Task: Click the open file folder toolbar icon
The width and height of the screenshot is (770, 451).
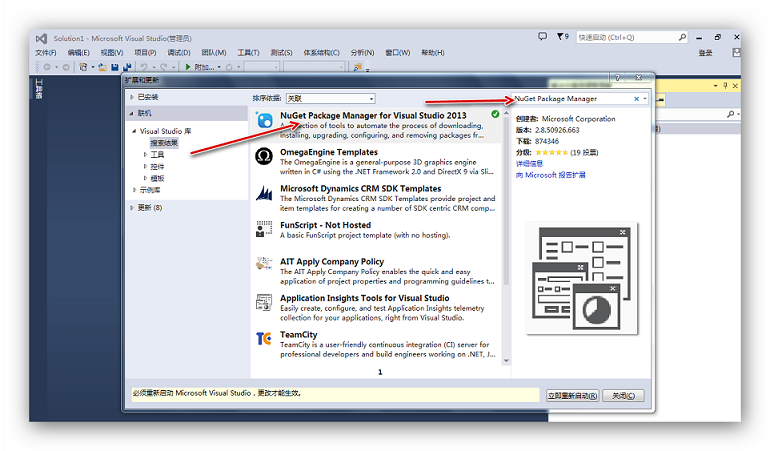Action: coord(102,67)
